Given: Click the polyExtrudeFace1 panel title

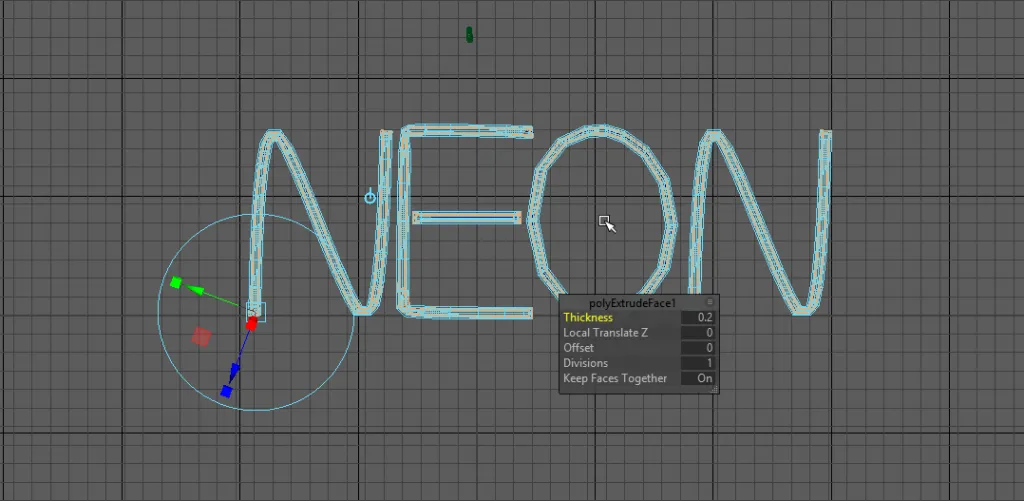Looking at the screenshot, I should coord(633,302).
